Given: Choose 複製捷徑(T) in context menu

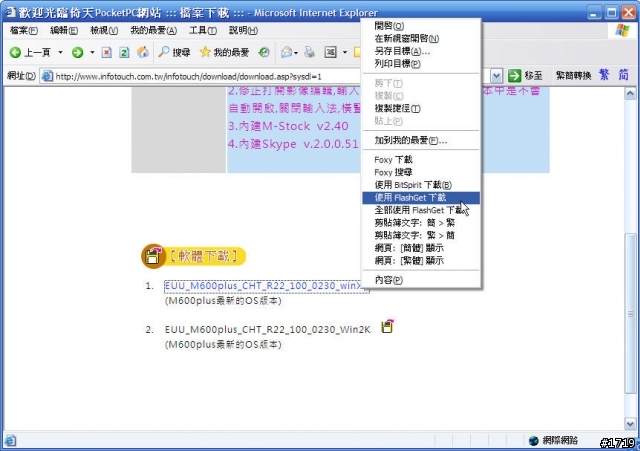Looking at the screenshot, I should (x=421, y=109).
